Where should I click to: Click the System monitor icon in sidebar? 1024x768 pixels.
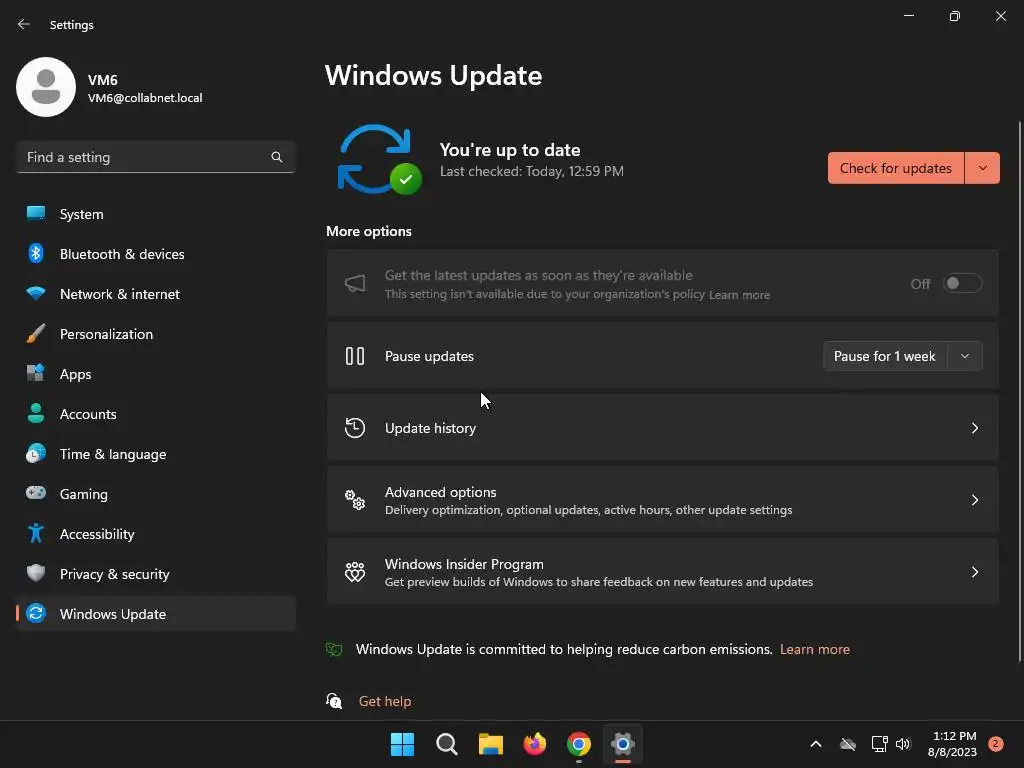pos(36,214)
